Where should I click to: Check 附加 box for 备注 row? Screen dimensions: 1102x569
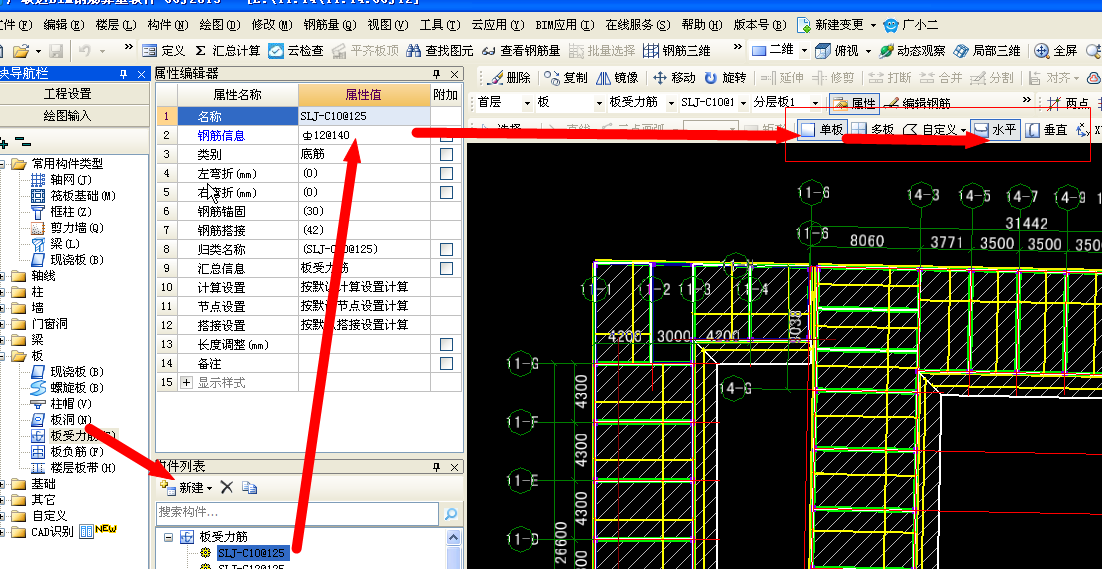(x=446, y=363)
